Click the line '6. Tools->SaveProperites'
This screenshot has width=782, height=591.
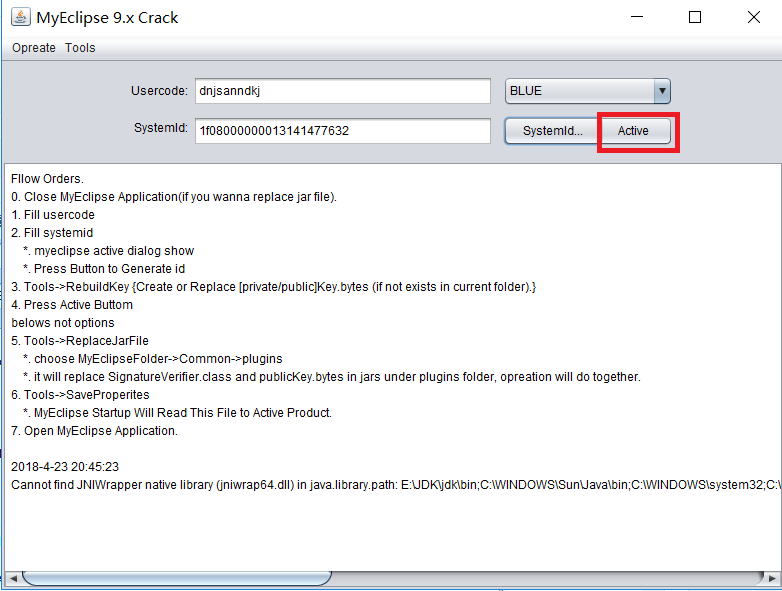click(x=80, y=395)
